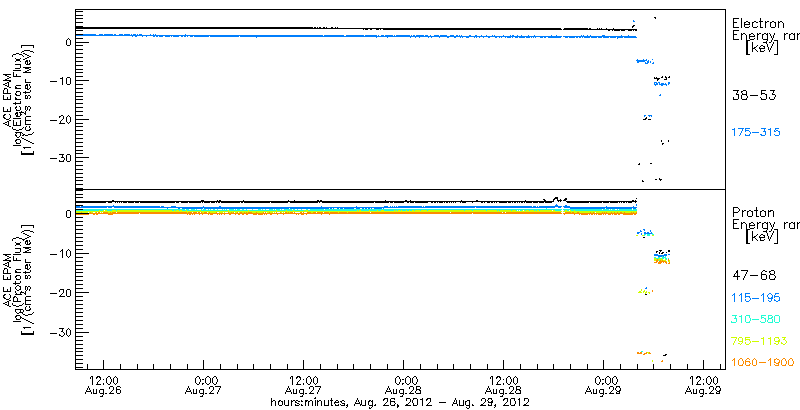Click the yellow 795-1193 proton legend label
This screenshot has width=800, height=410.
tap(759, 341)
